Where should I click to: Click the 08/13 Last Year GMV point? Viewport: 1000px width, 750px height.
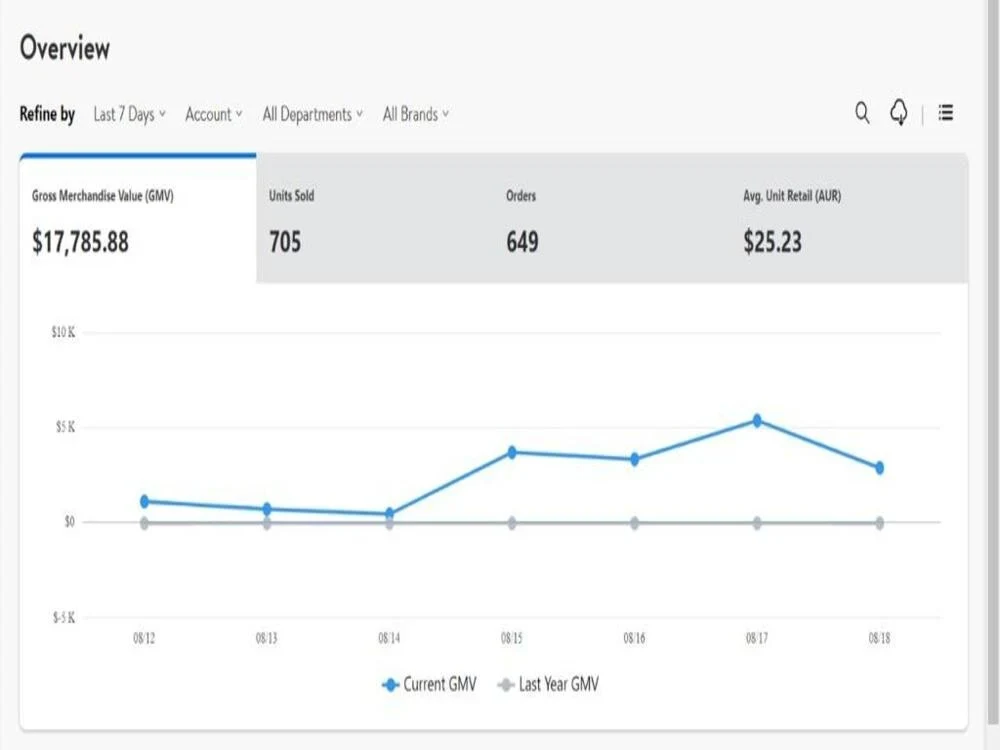click(x=267, y=523)
